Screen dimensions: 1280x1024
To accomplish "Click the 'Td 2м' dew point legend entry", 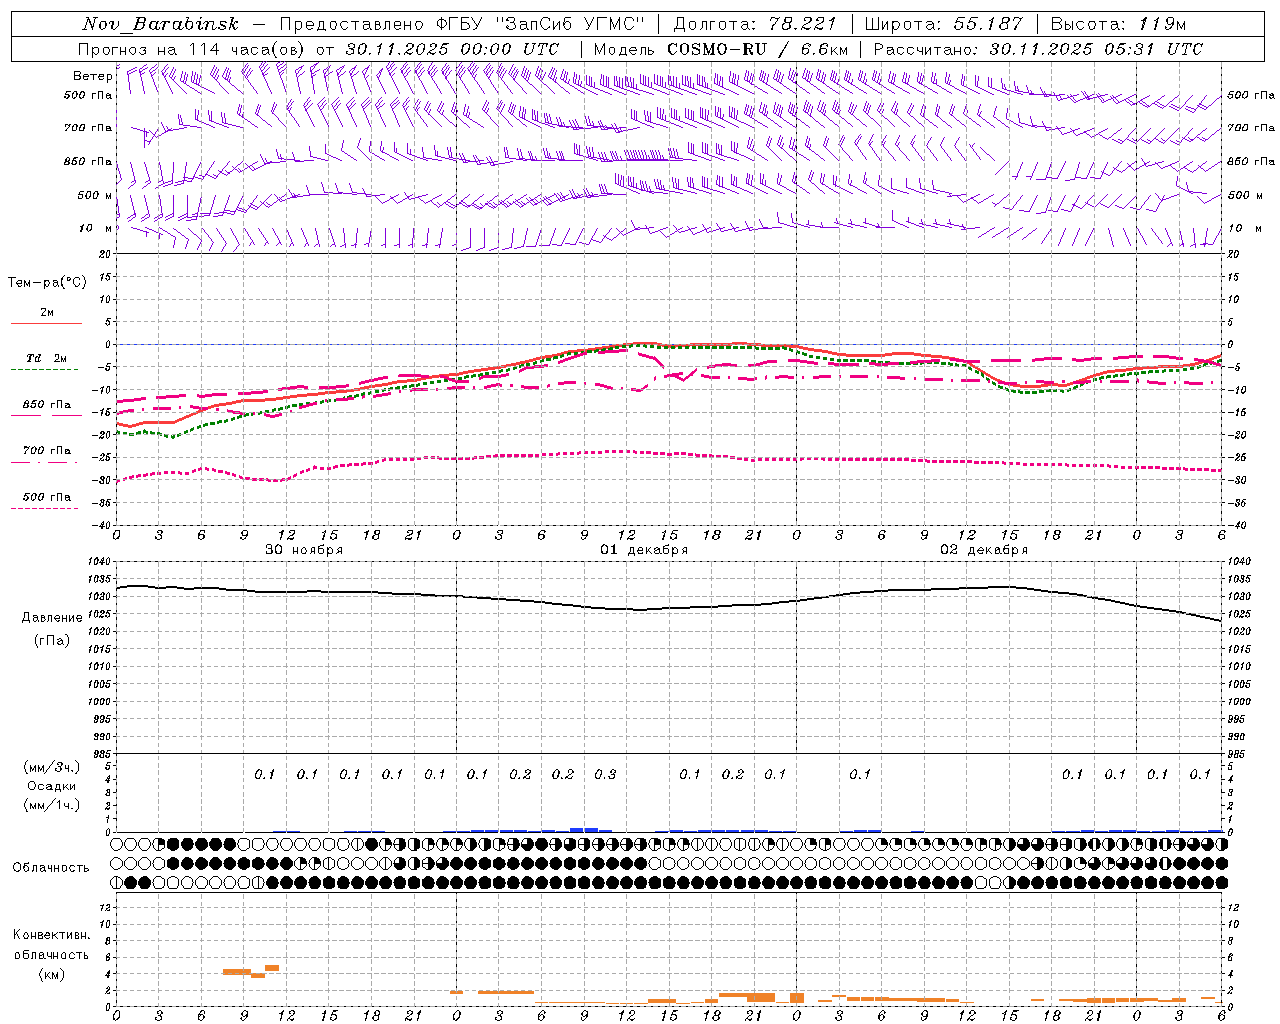I will pos(47,358).
